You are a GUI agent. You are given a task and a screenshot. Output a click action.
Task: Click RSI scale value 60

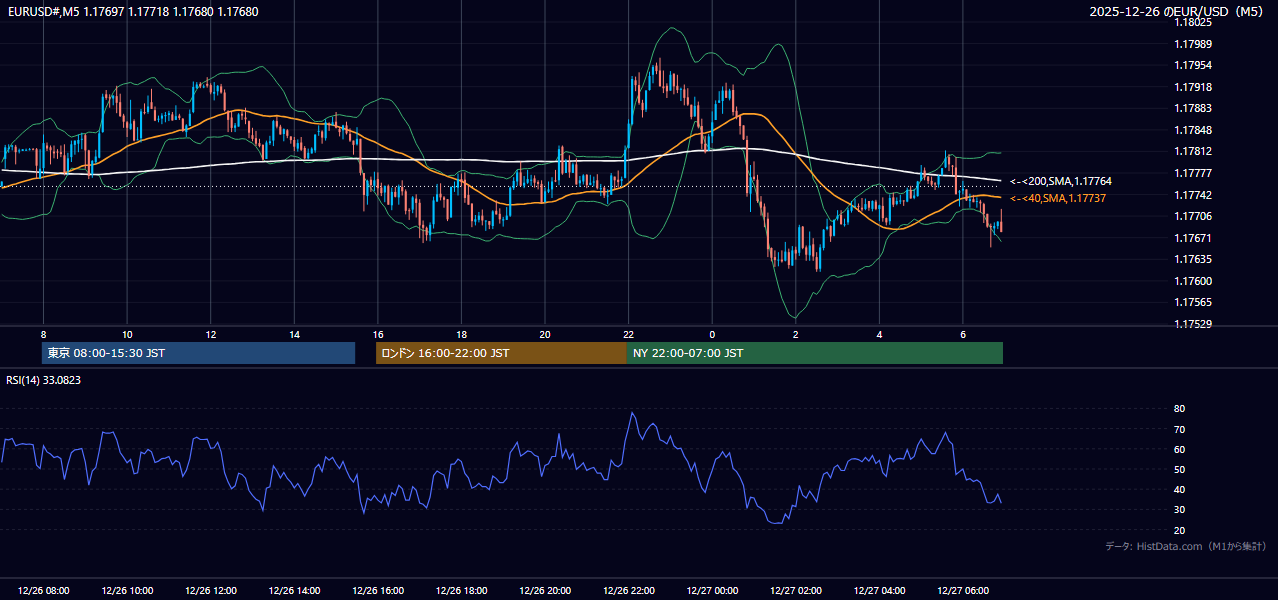click(1179, 449)
